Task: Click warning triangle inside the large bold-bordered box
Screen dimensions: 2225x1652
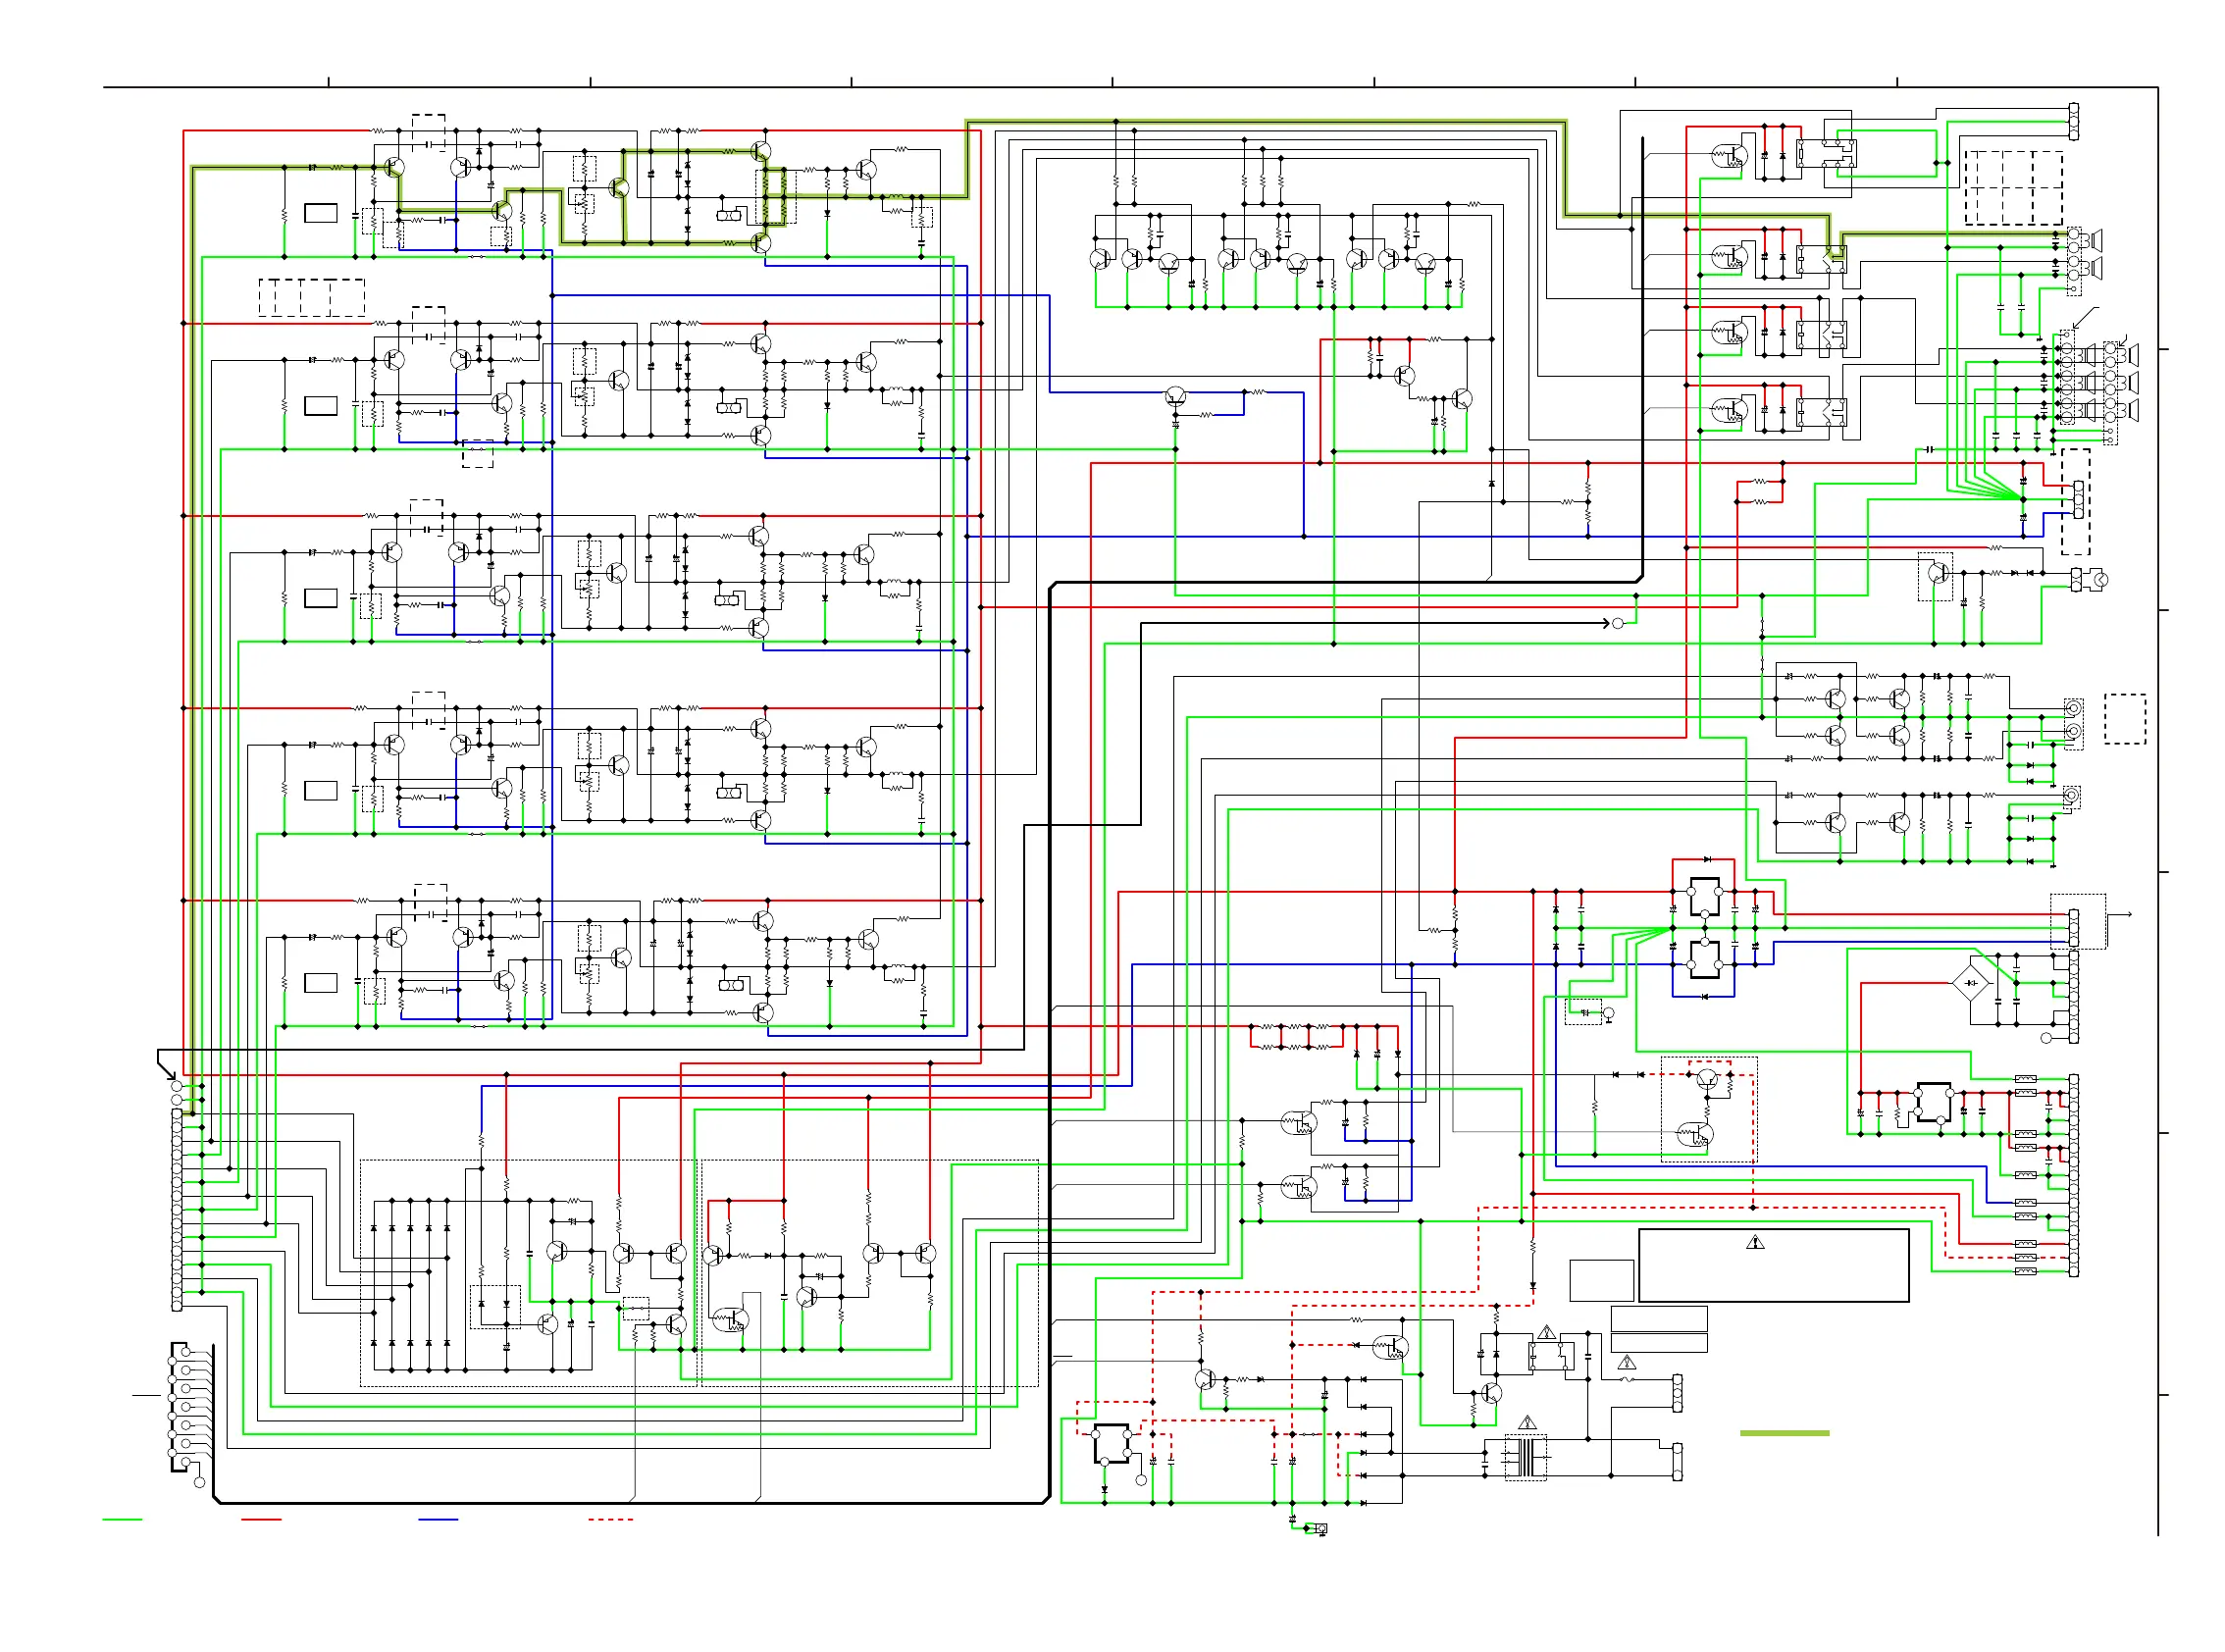Action: point(1755,1243)
